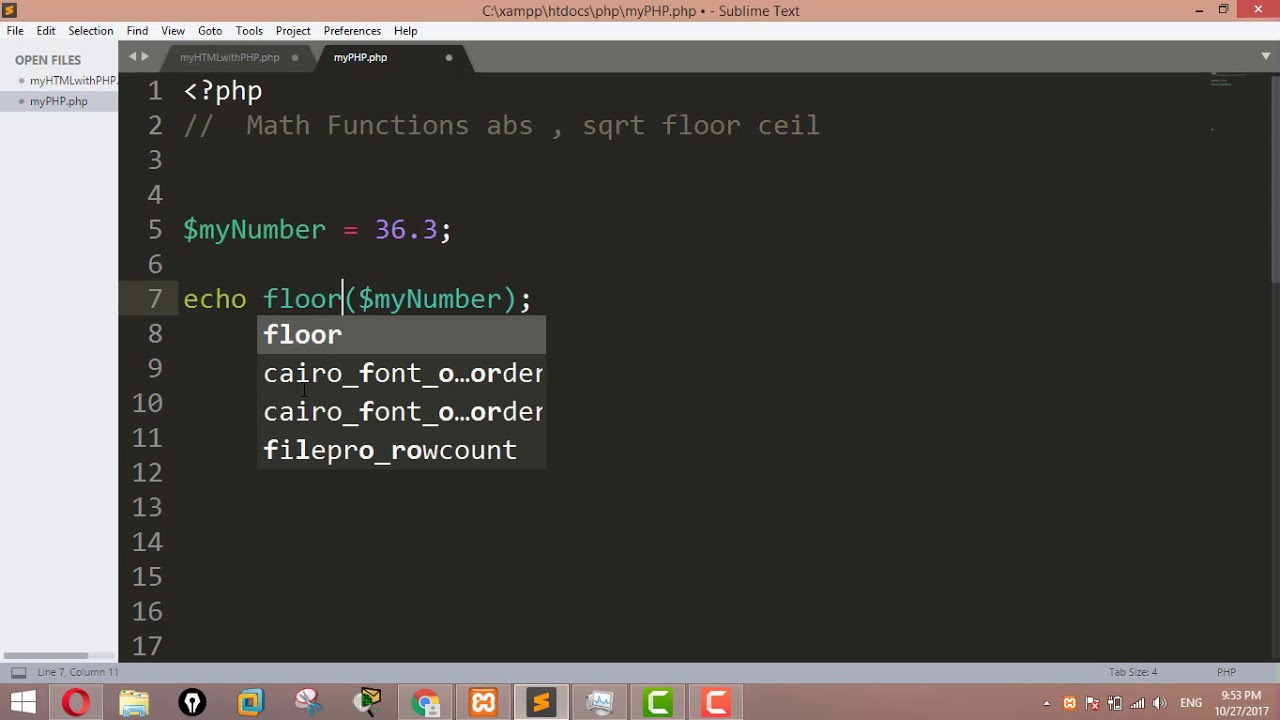The height and width of the screenshot is (720, 1280).
Task: Open the Tools menu
Action: click(x=249, y=31)
